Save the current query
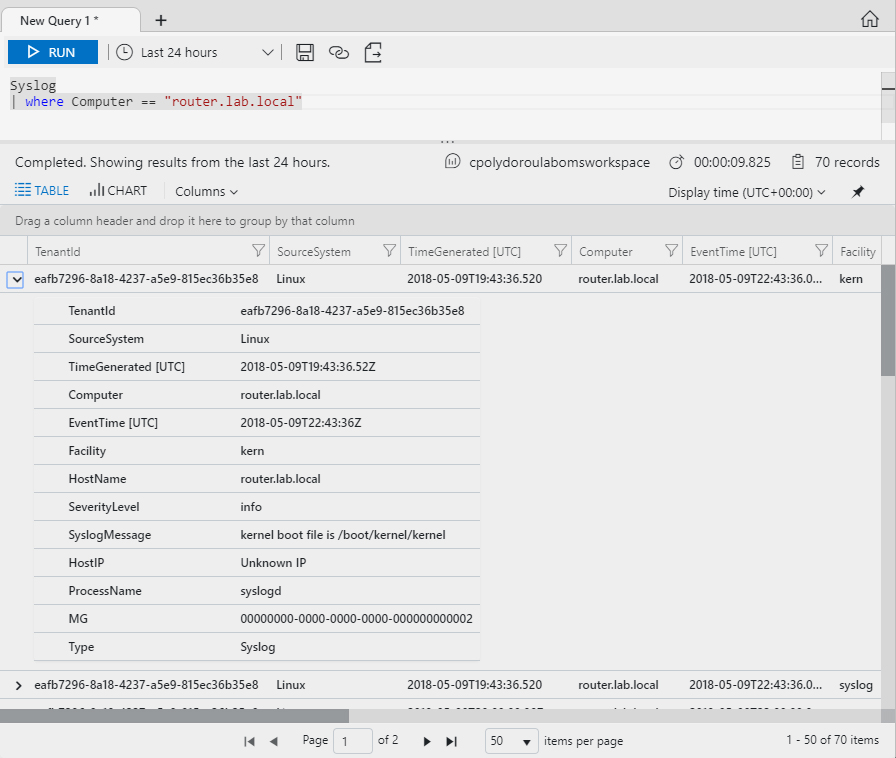 305,52
